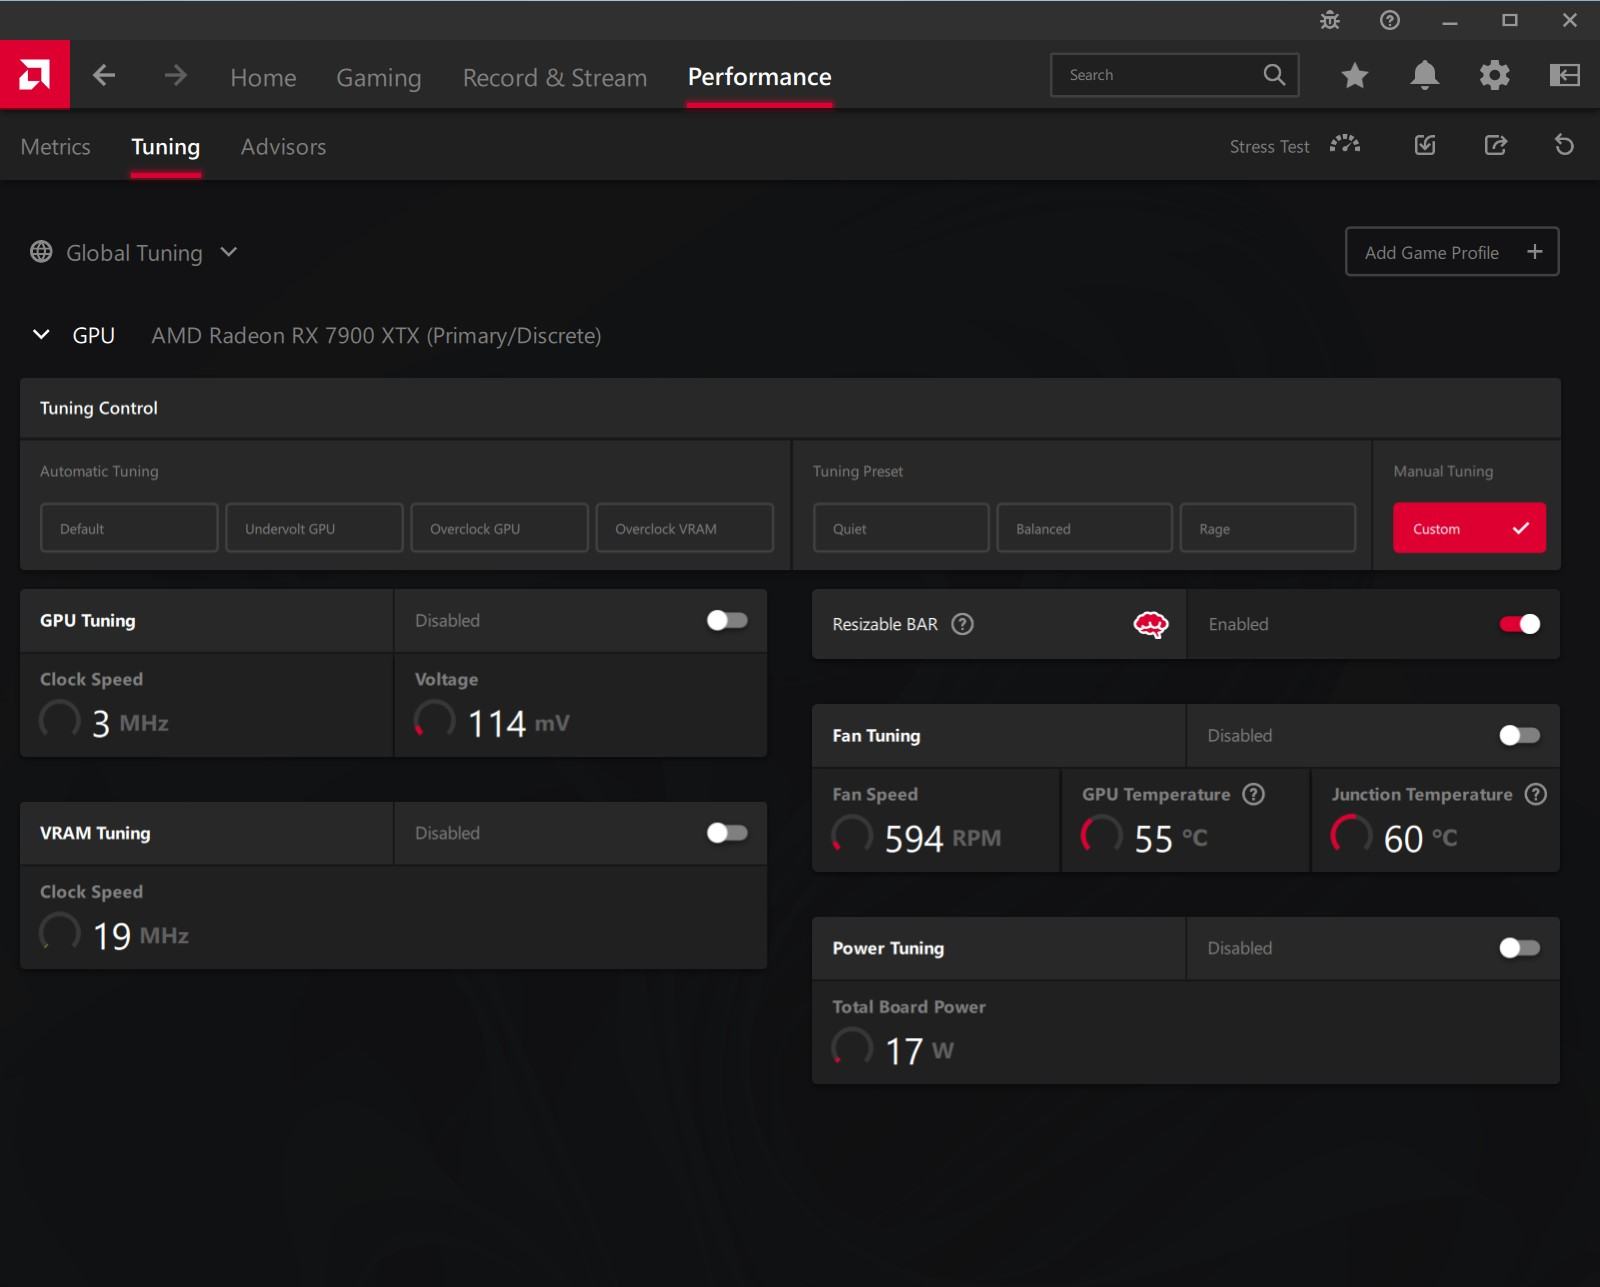Image resolution: width=1600 pixels, height=1287 pixels.
Task: Click the Fan Tuning label
Action: coord(876,736)
